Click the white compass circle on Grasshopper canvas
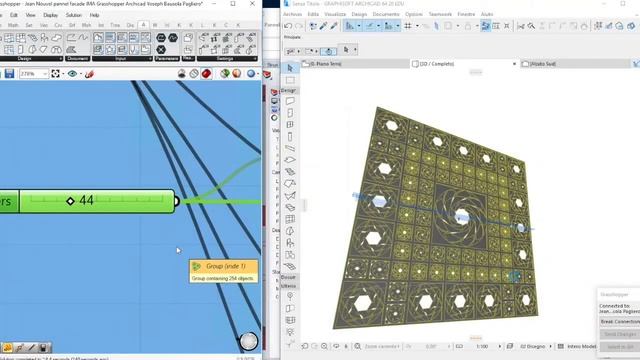Viewport: 640px width, 360px height. 249,341
